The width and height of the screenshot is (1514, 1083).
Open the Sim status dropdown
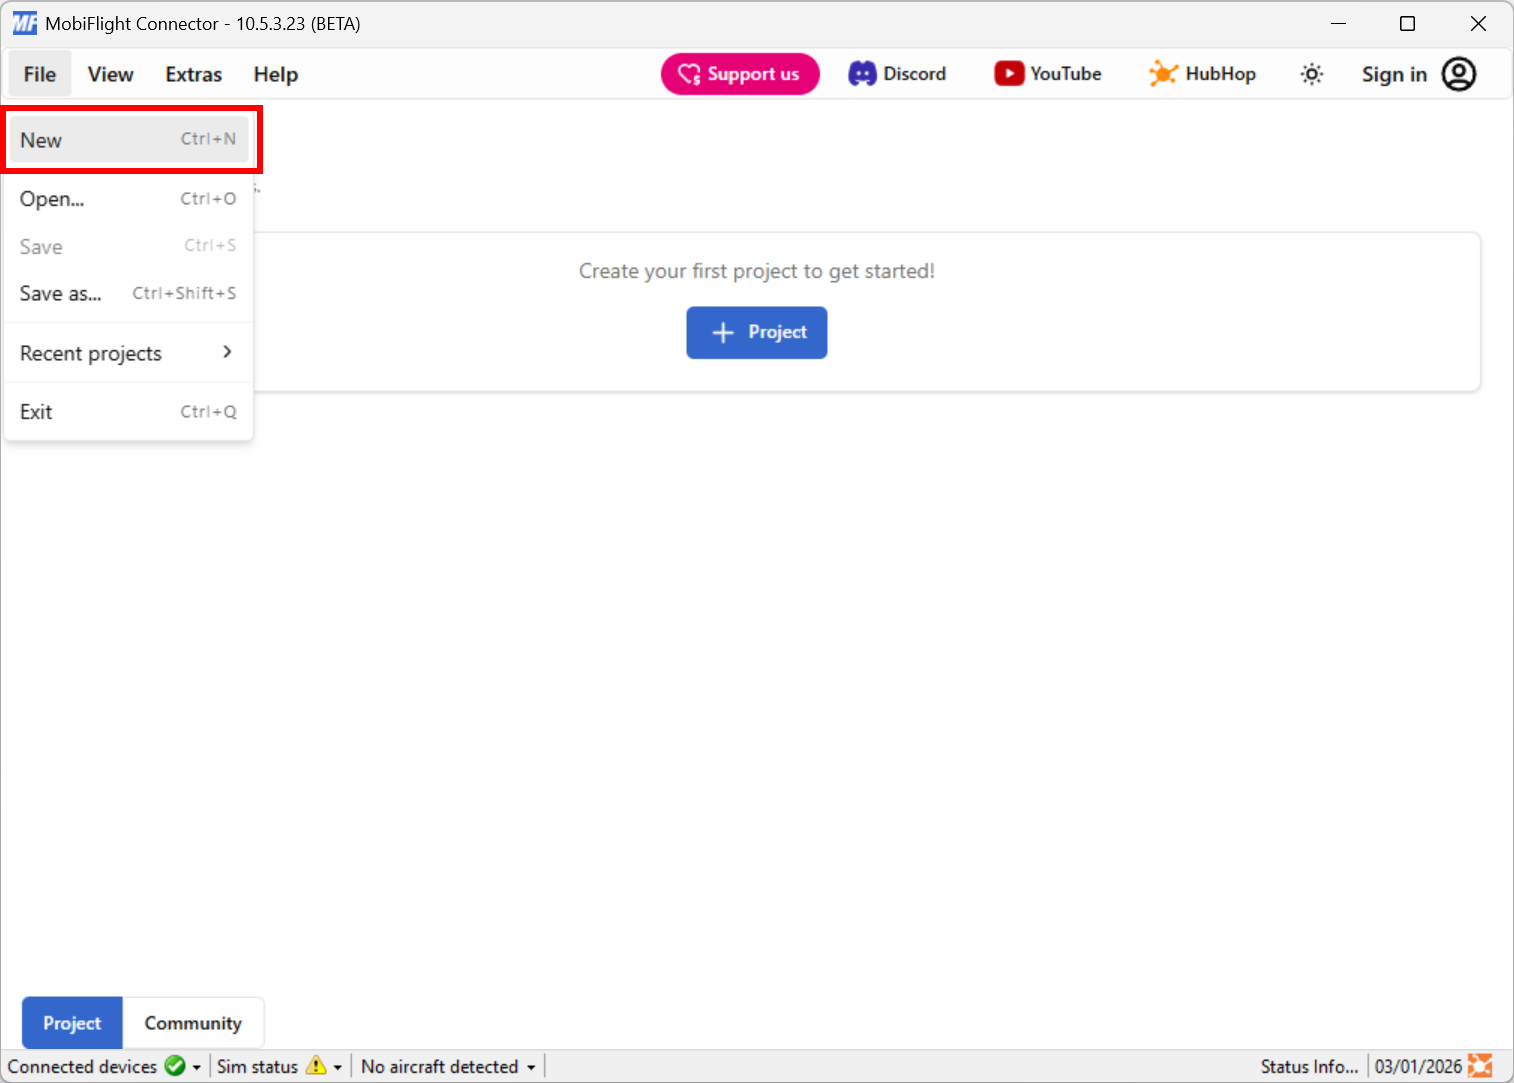pyautogui.click(x=337, y=1066)
